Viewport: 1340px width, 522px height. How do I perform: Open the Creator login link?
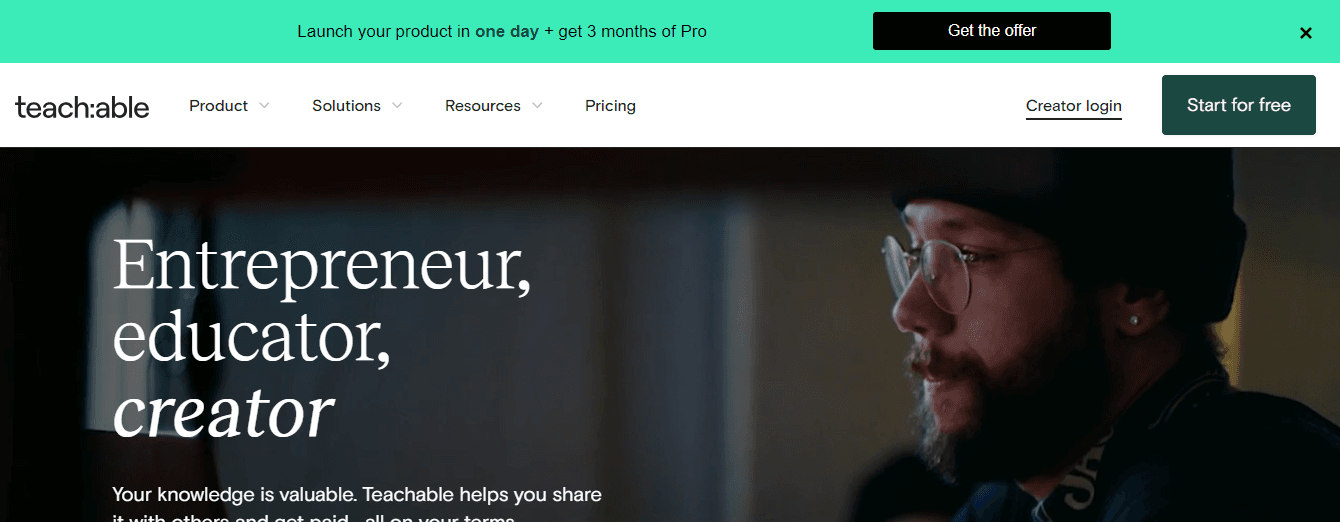click(x=1073, y=106)
